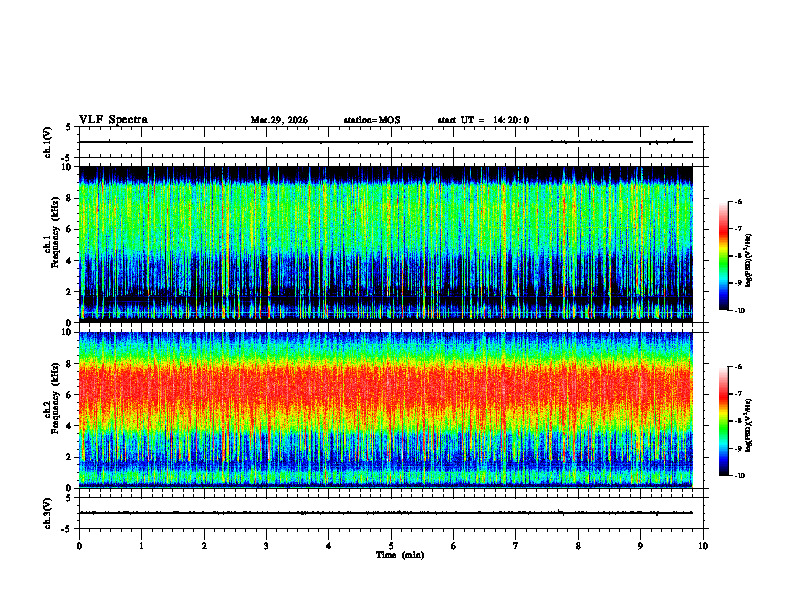Click the "start UT = 14:20:0" header text
This screenshot has width=792, height=612.
[x=483, y=120]
